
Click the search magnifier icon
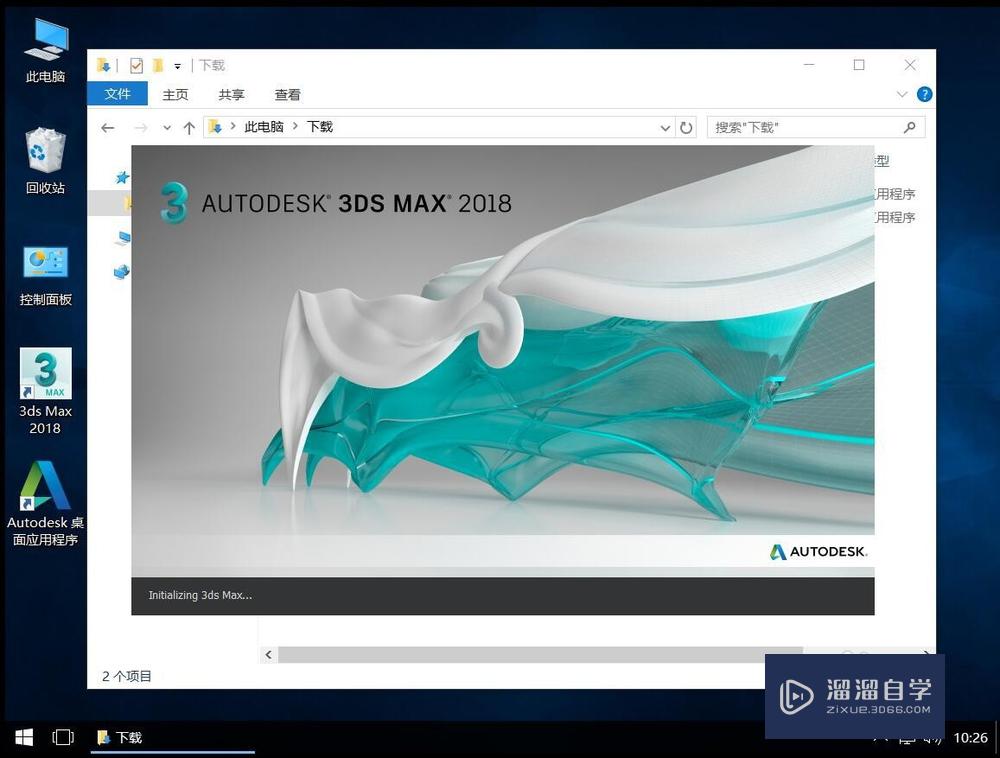909,128
